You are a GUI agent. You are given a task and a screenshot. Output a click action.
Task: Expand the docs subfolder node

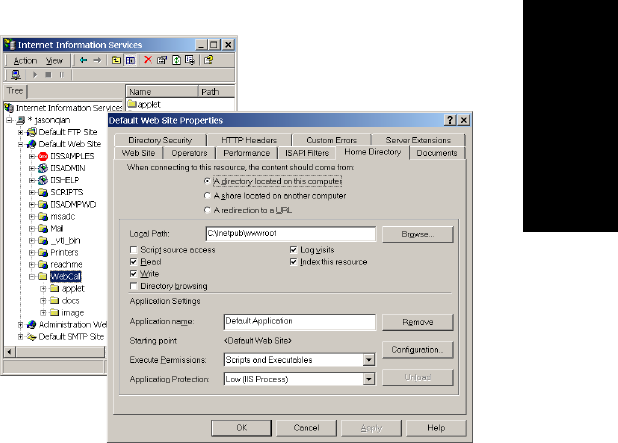43,301
